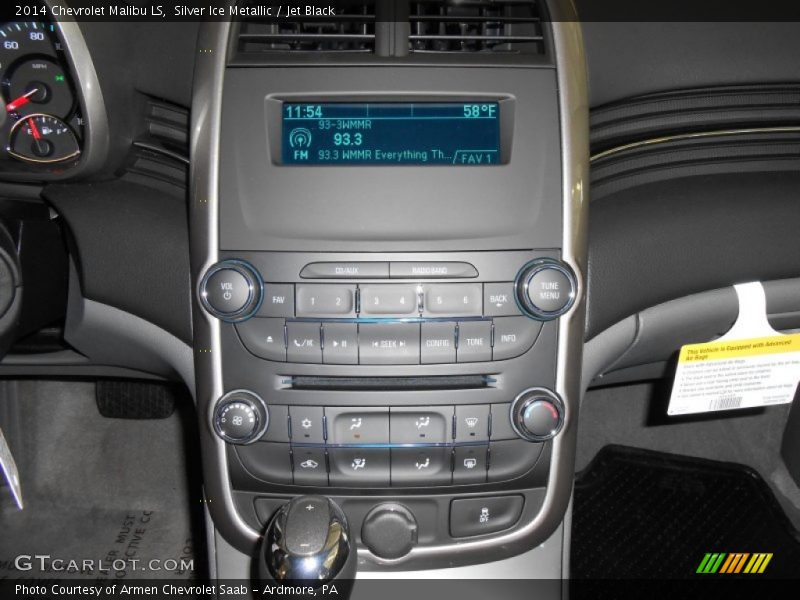Toggle rear window defogger
The image size is (800, 600).
[469, 464]
